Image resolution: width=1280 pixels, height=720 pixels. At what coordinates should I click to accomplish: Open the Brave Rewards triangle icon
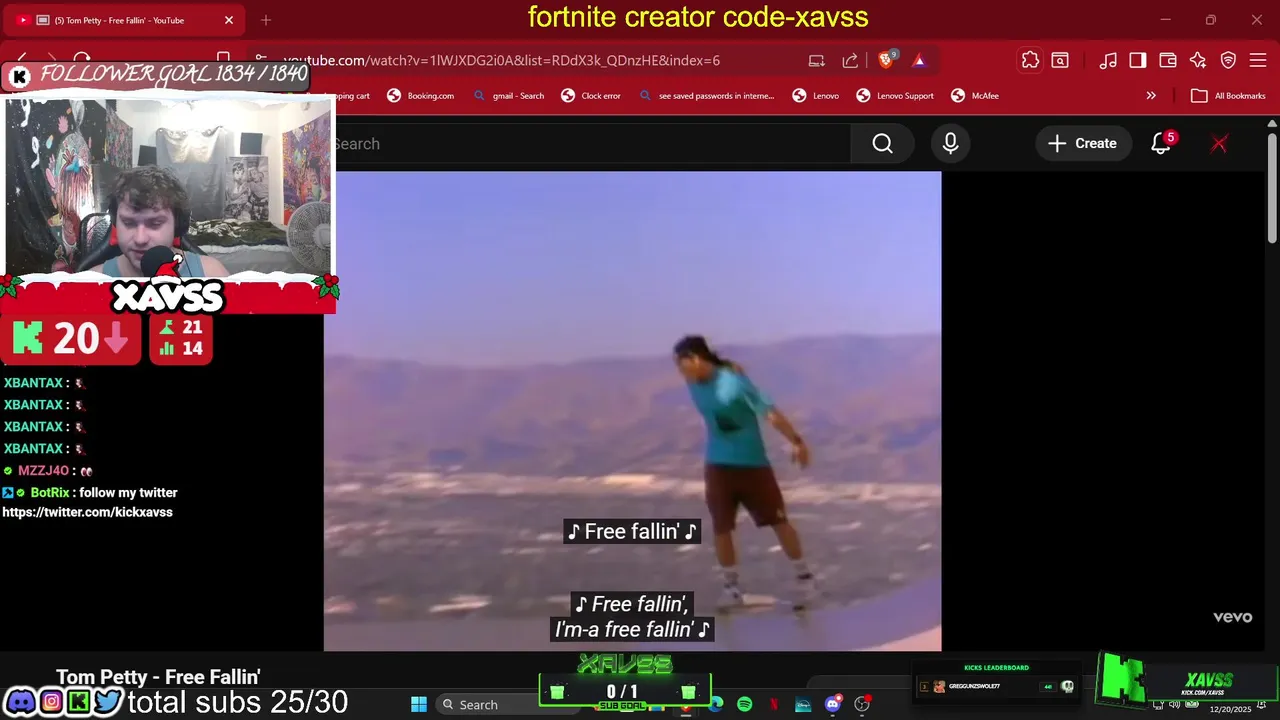(x=919, y=60)
